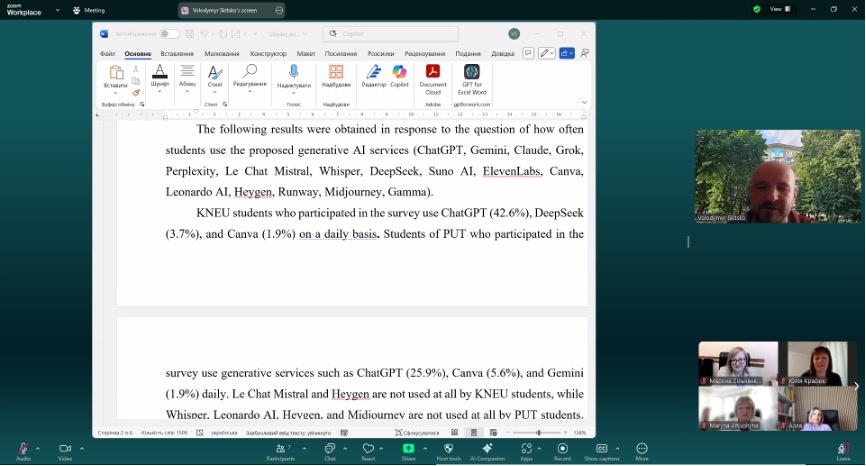
Task: Switch to Print Layout view in status bar
Action: coord(474,432)
